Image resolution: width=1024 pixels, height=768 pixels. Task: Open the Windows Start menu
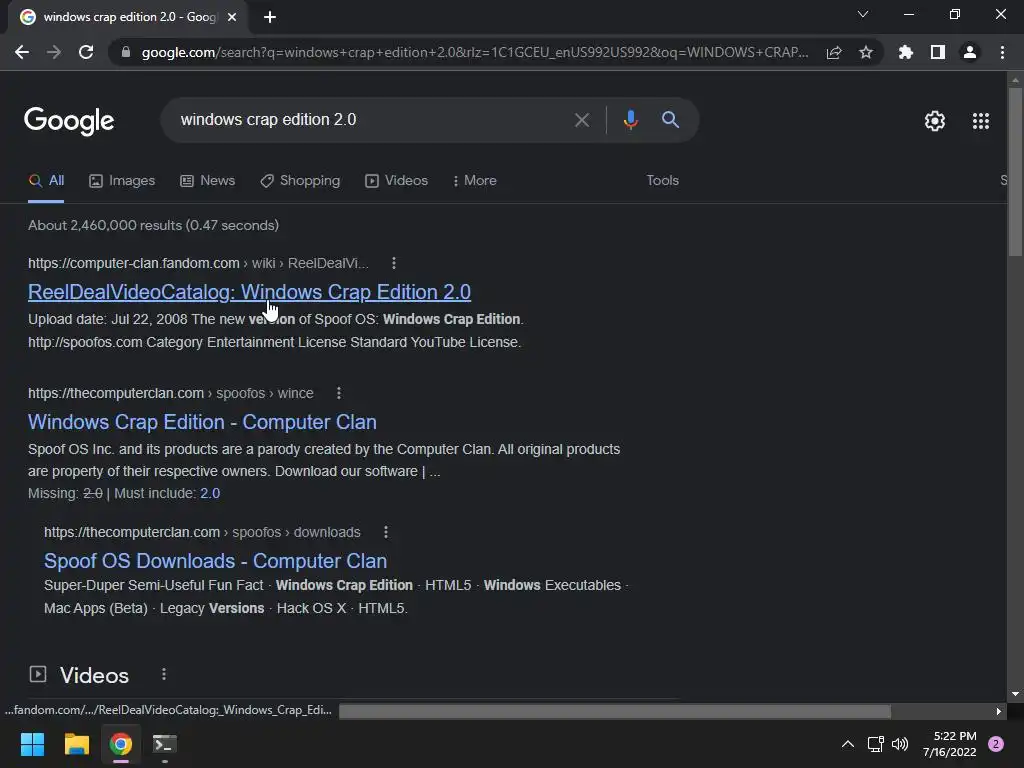coord(32,744)
